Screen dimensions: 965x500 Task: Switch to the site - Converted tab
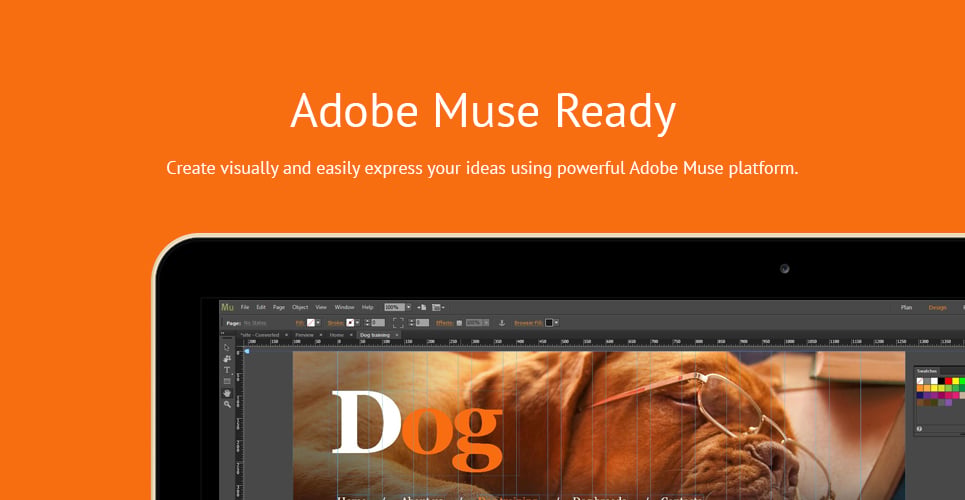click(260, 335)
